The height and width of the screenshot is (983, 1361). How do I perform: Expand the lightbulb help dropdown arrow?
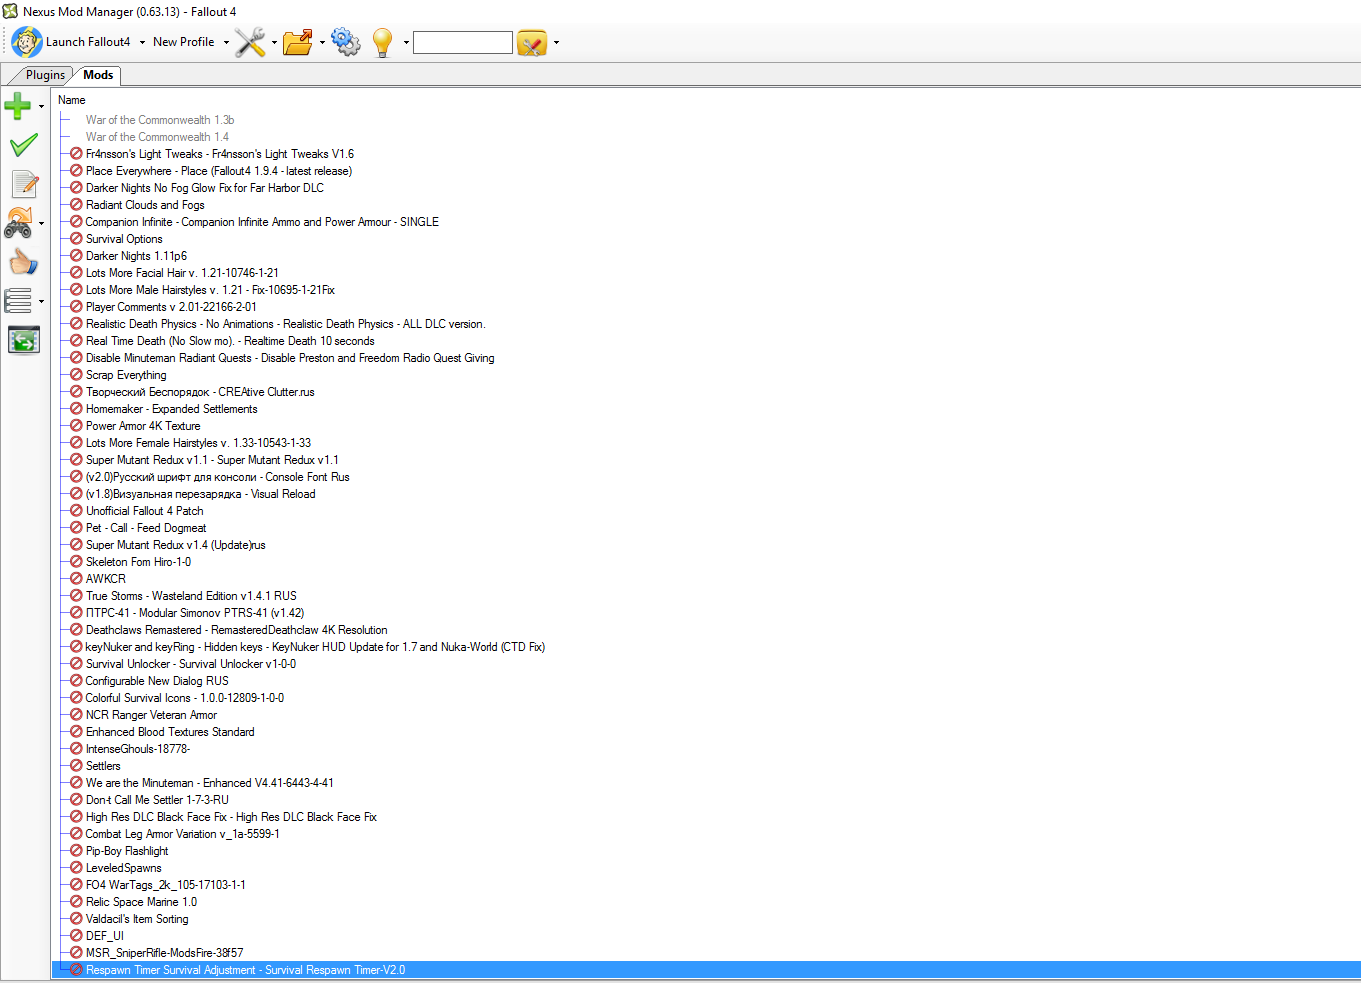pyautogui.click(x=406, y=42)
